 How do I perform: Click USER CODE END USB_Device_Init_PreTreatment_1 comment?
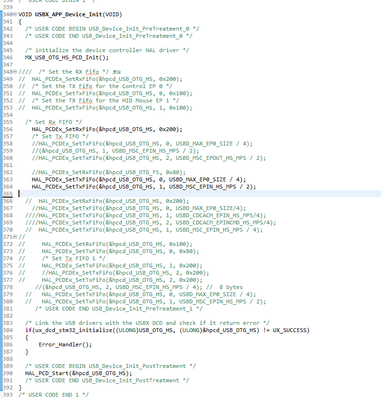pos(119,309)
